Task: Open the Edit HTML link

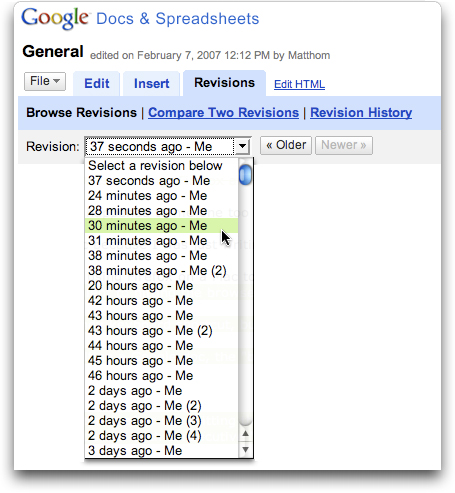Action: [299, 84]
